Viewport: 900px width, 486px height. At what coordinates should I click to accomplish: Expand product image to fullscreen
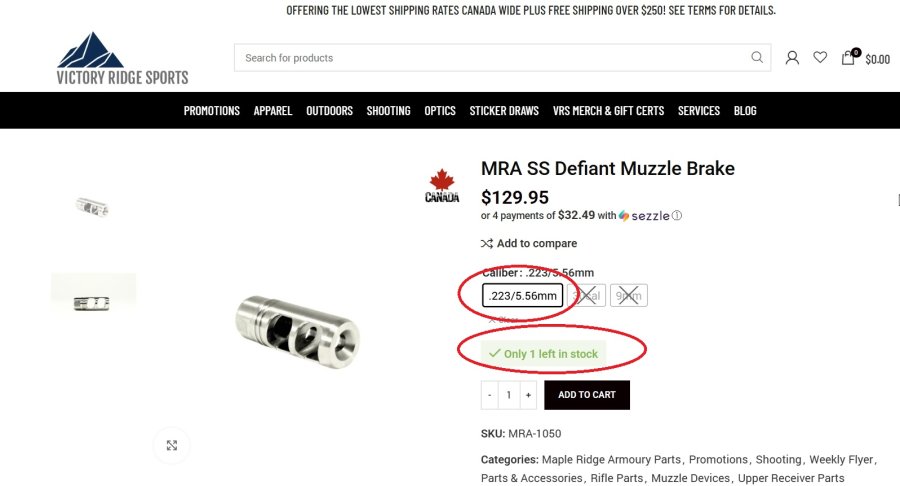pos(172,445)
